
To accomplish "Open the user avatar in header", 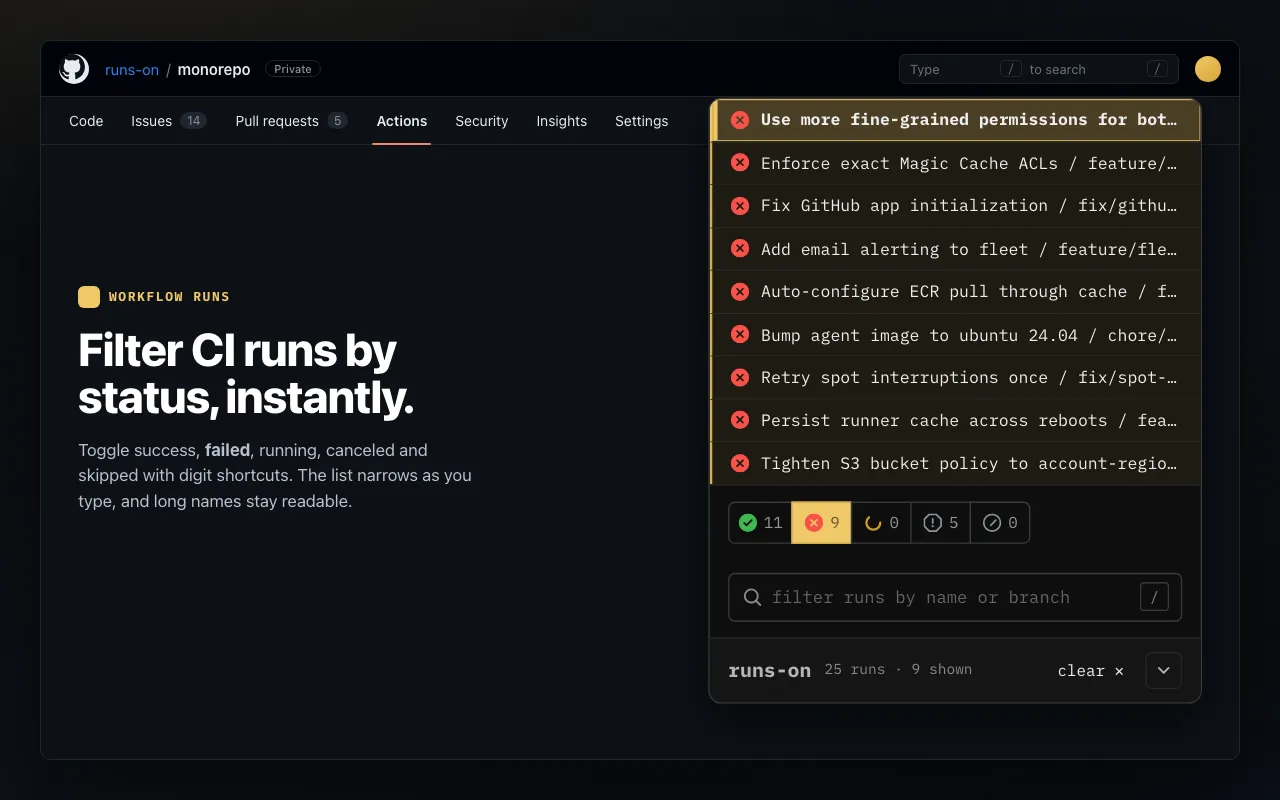I will pos(1208,69).
